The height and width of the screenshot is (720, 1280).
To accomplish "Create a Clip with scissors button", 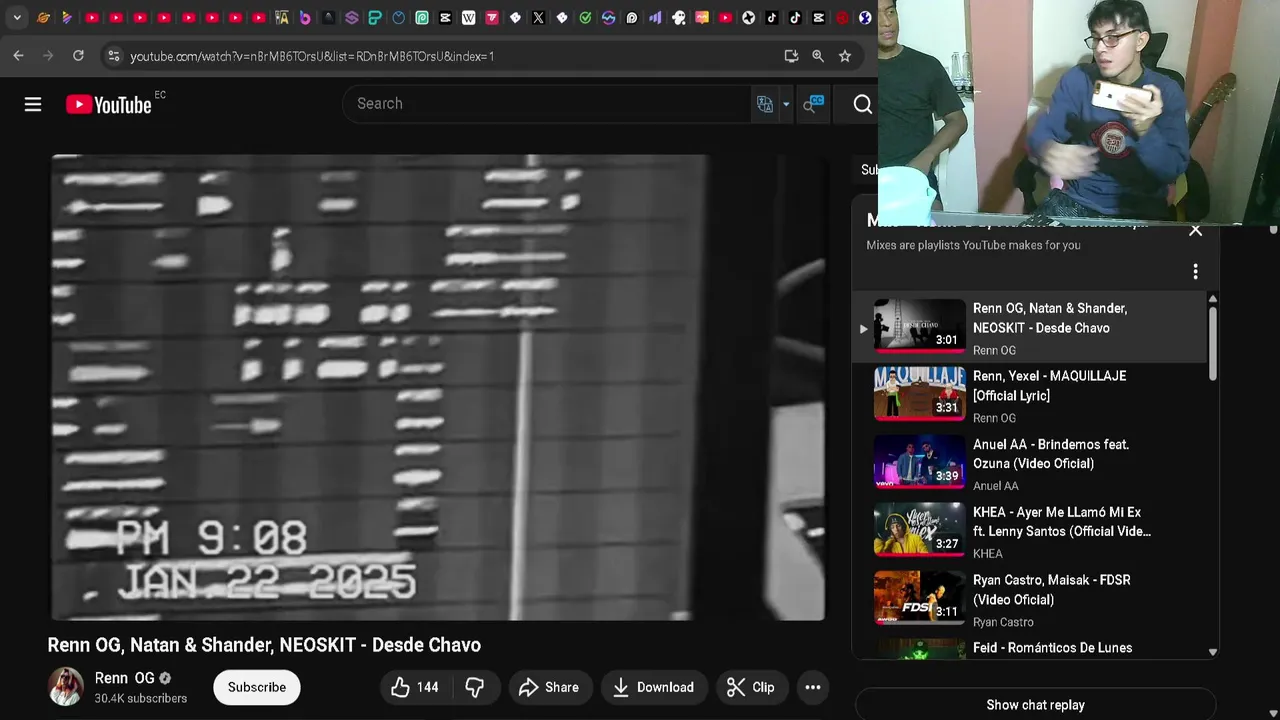I will tap(751, 687).
